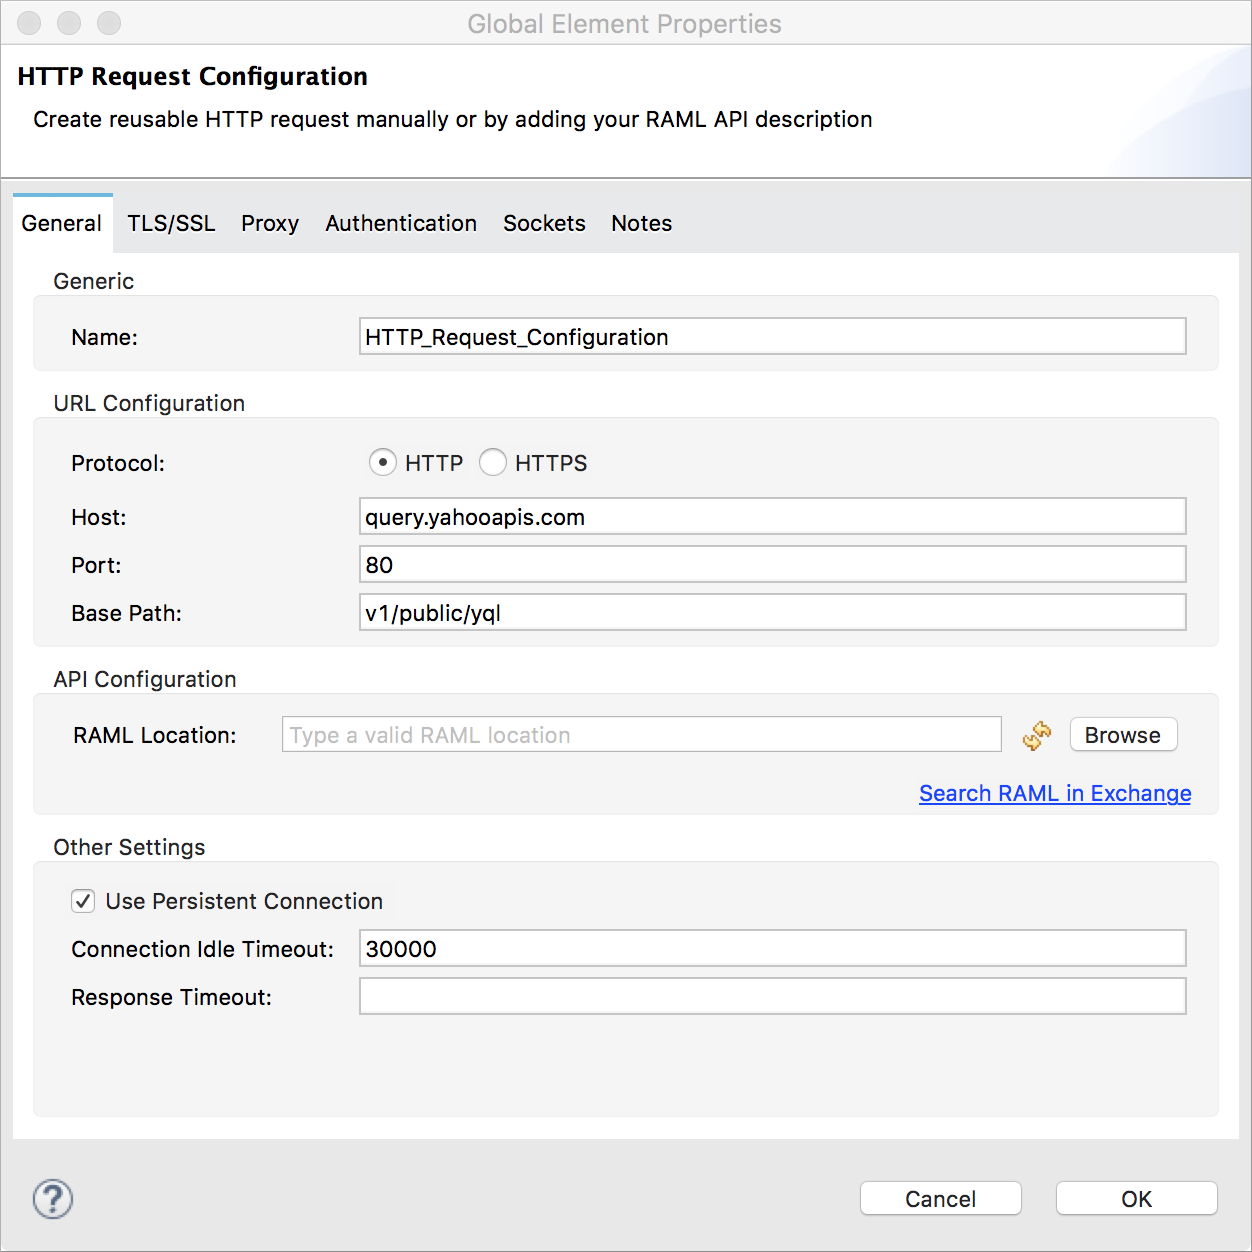Click the Browse button for RAML
Image resolution: width=1252 pixels, height=1252 pixels.
pyautogui.click(x=1122, y=734)
